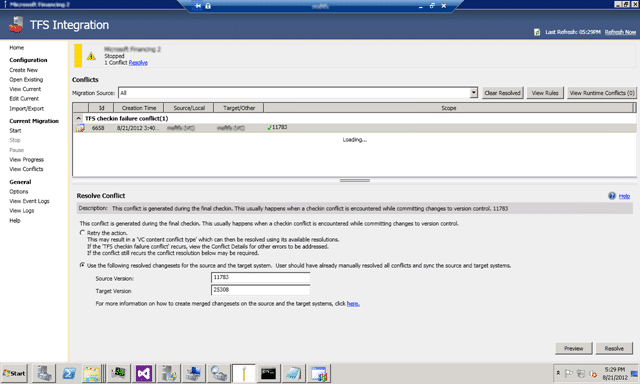Click the yellow warning triangle icon
The height and width of the screenshot is (384, 640).
coord(91,56)
